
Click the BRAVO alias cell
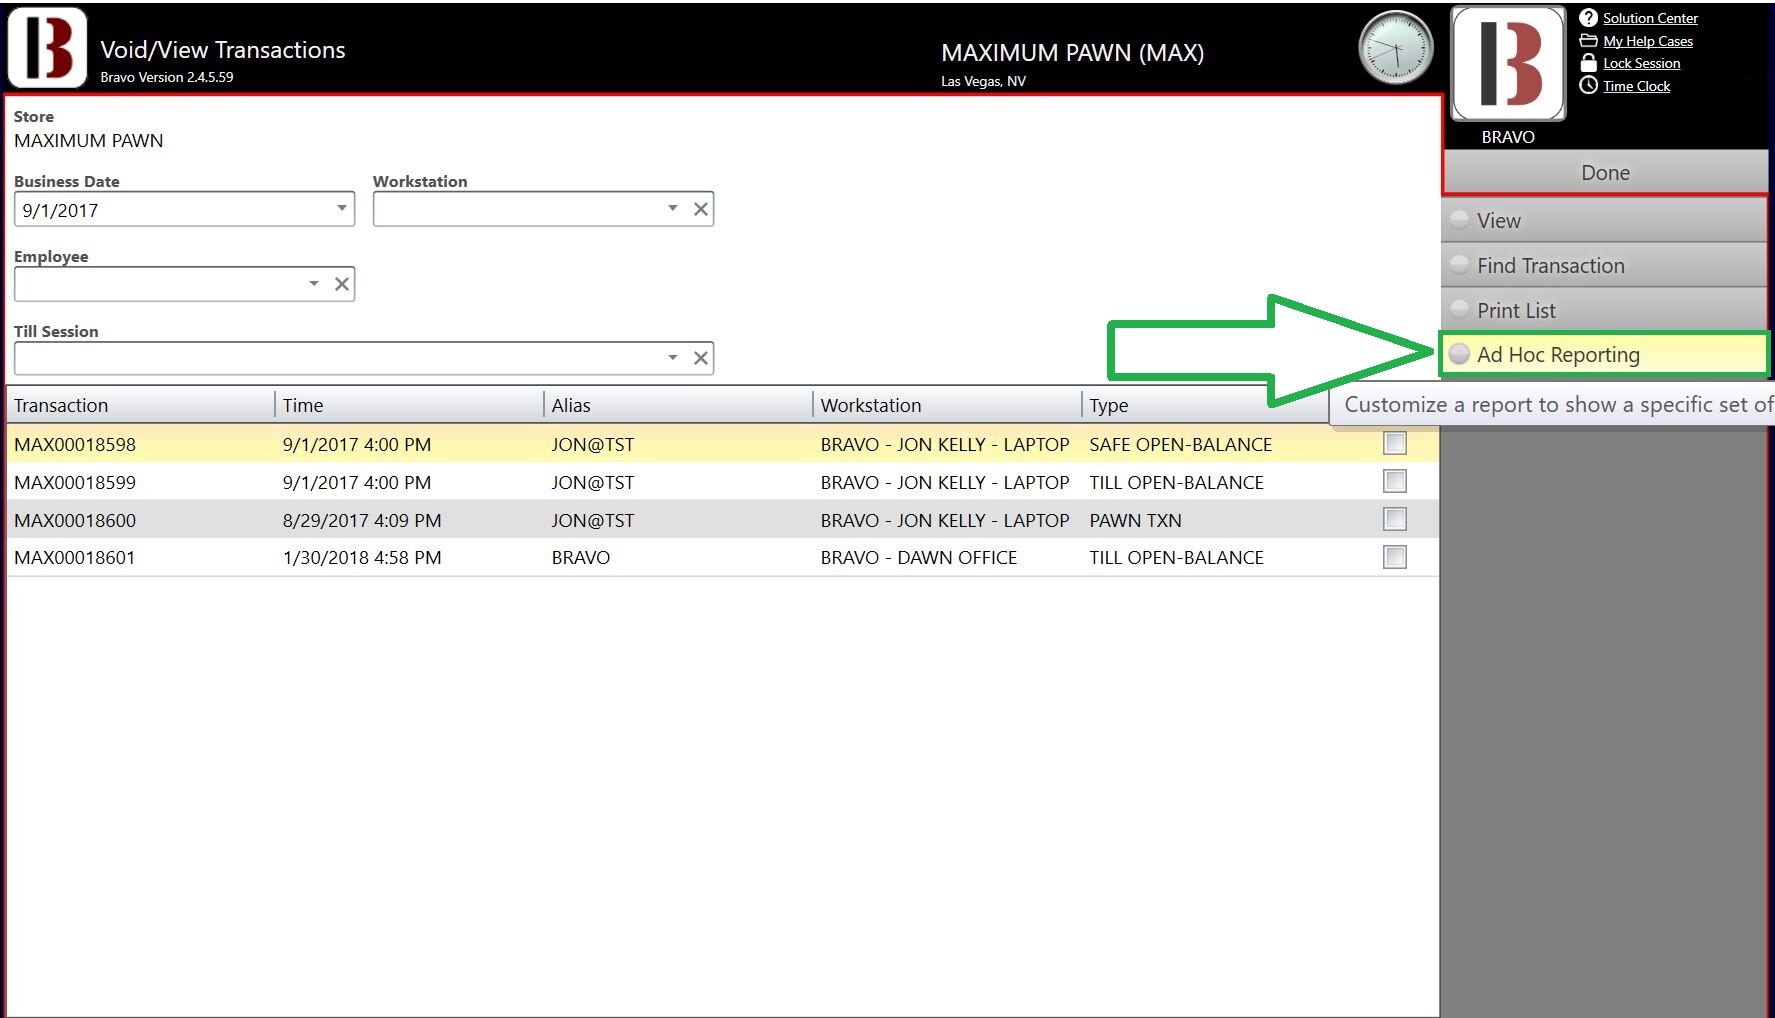coord(581,557)
